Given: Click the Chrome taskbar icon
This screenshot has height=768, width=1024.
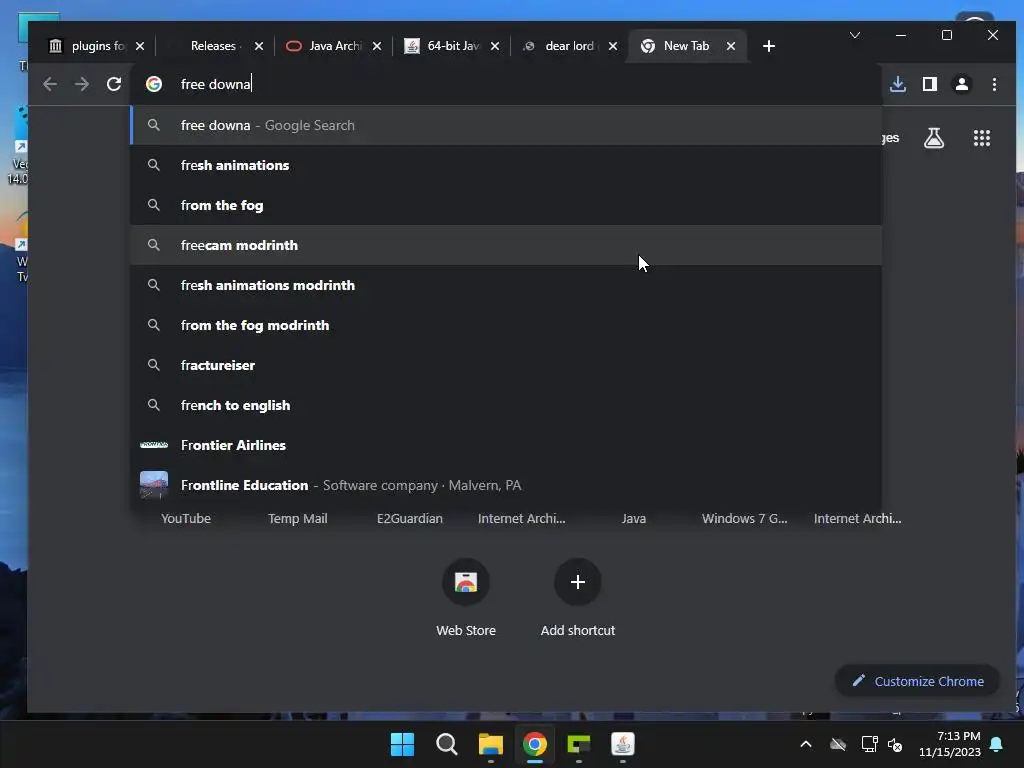Looking at the screenshot, I should (535, 744).
